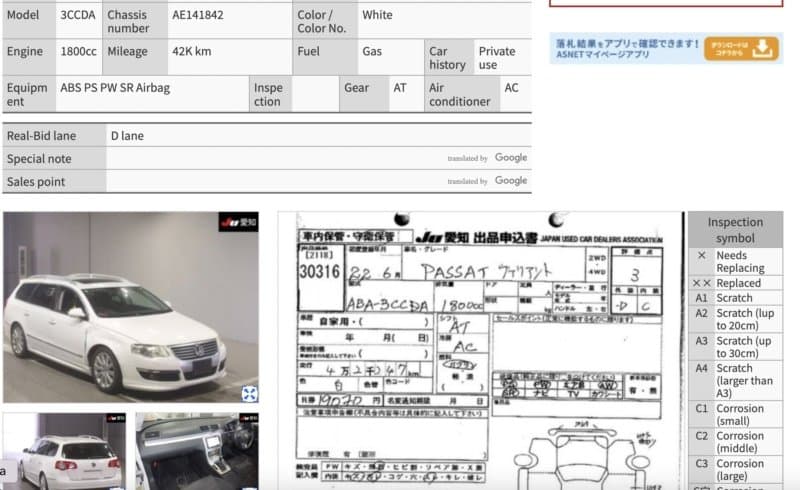Click the XX Replaced symbol row
Image resolution: width=800 pixels, height=490 pixels.
coord(735,283)
